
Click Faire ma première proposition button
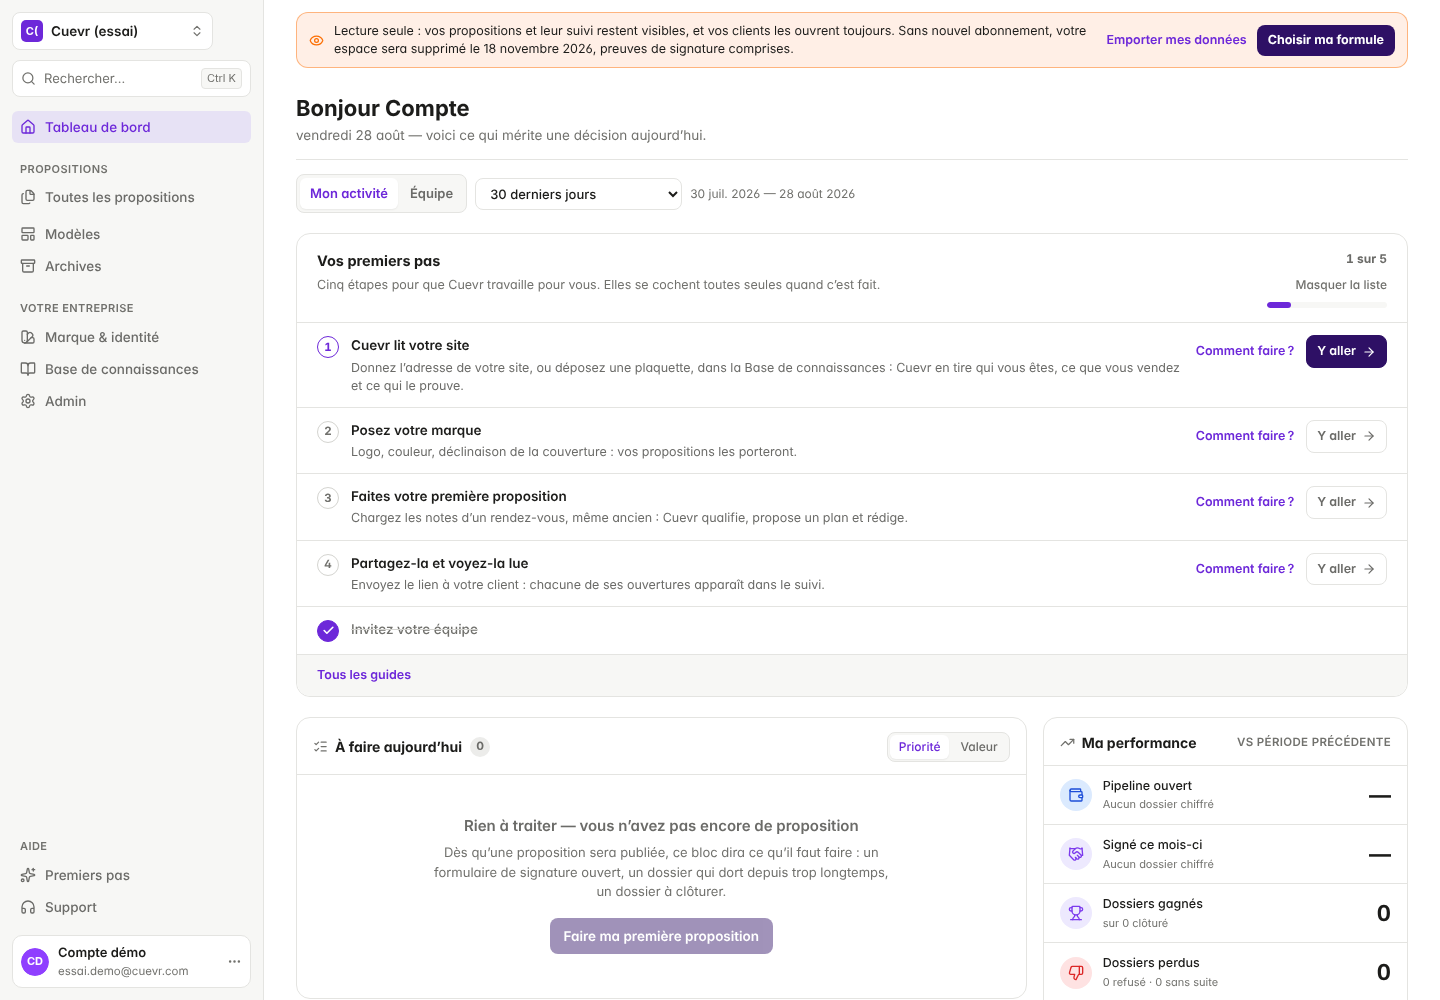click(661, 936)
